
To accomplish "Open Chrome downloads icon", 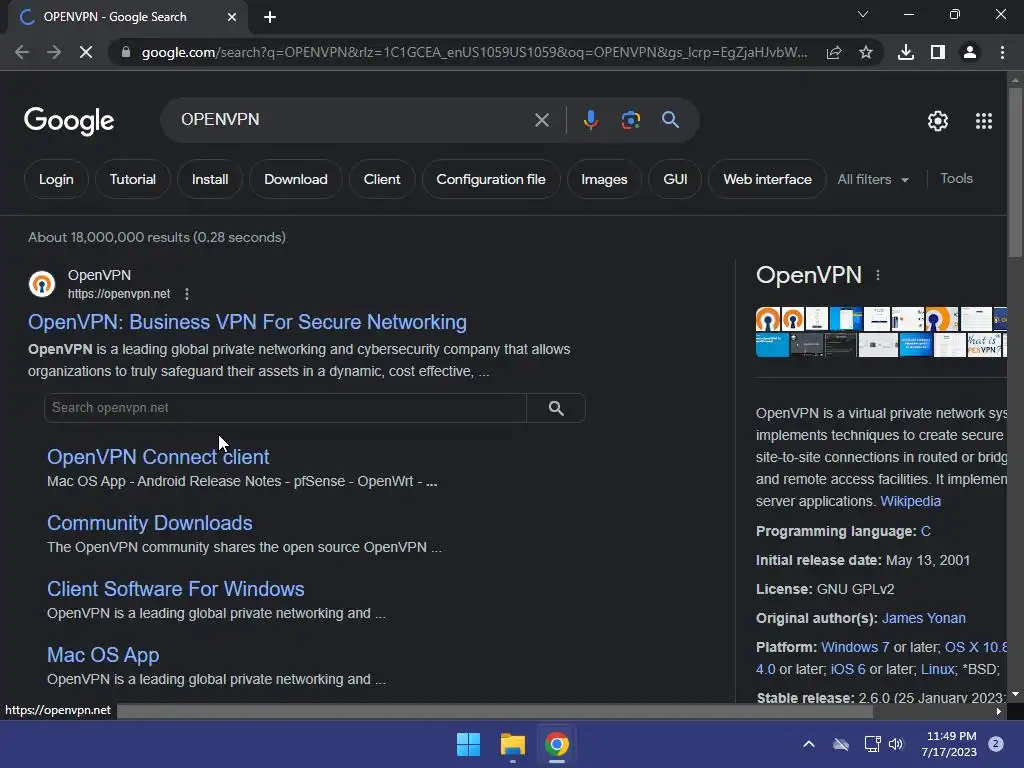I will click(x=906, y=52).
